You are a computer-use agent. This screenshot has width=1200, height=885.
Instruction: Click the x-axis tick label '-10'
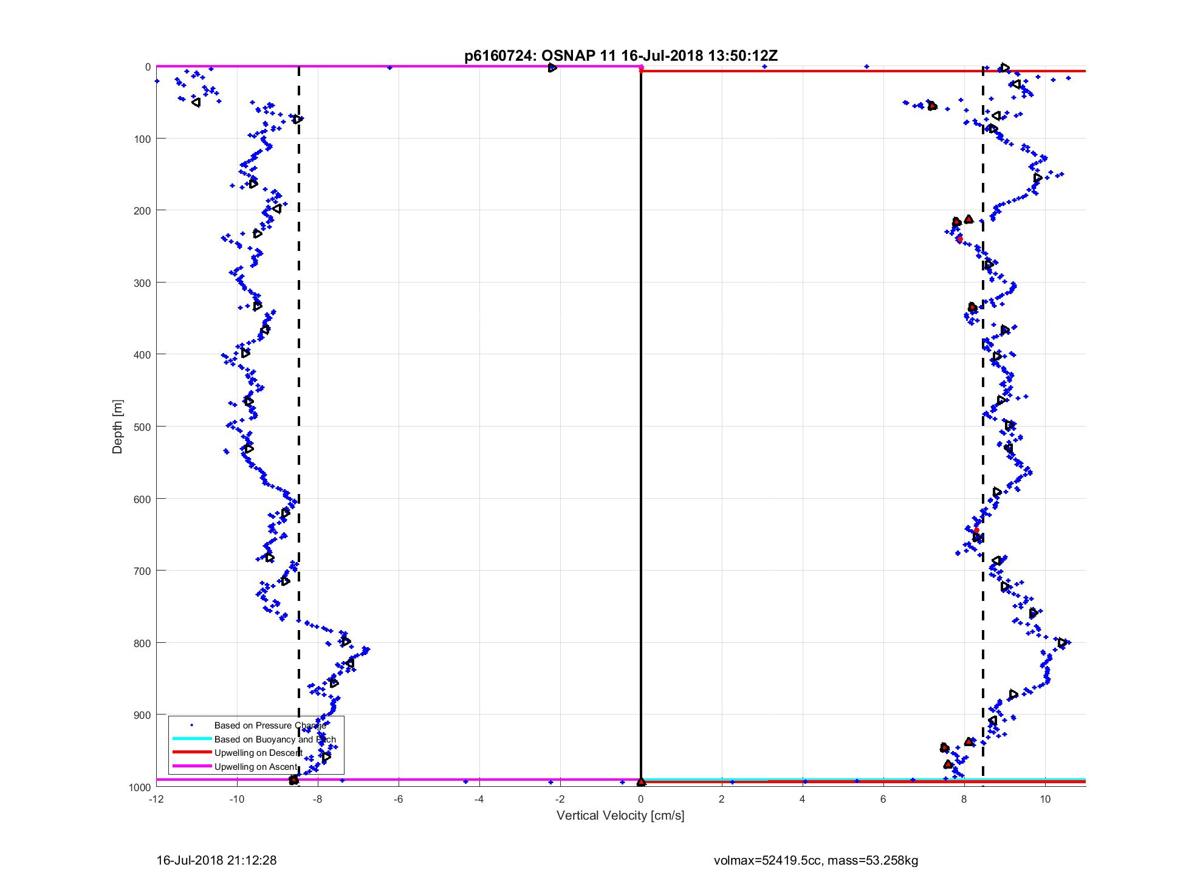pyautogui.click(x=237, y=799)
